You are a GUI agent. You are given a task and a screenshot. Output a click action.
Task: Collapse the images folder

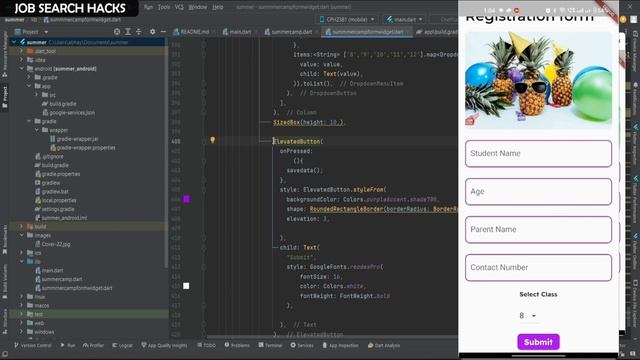[21, 235]
